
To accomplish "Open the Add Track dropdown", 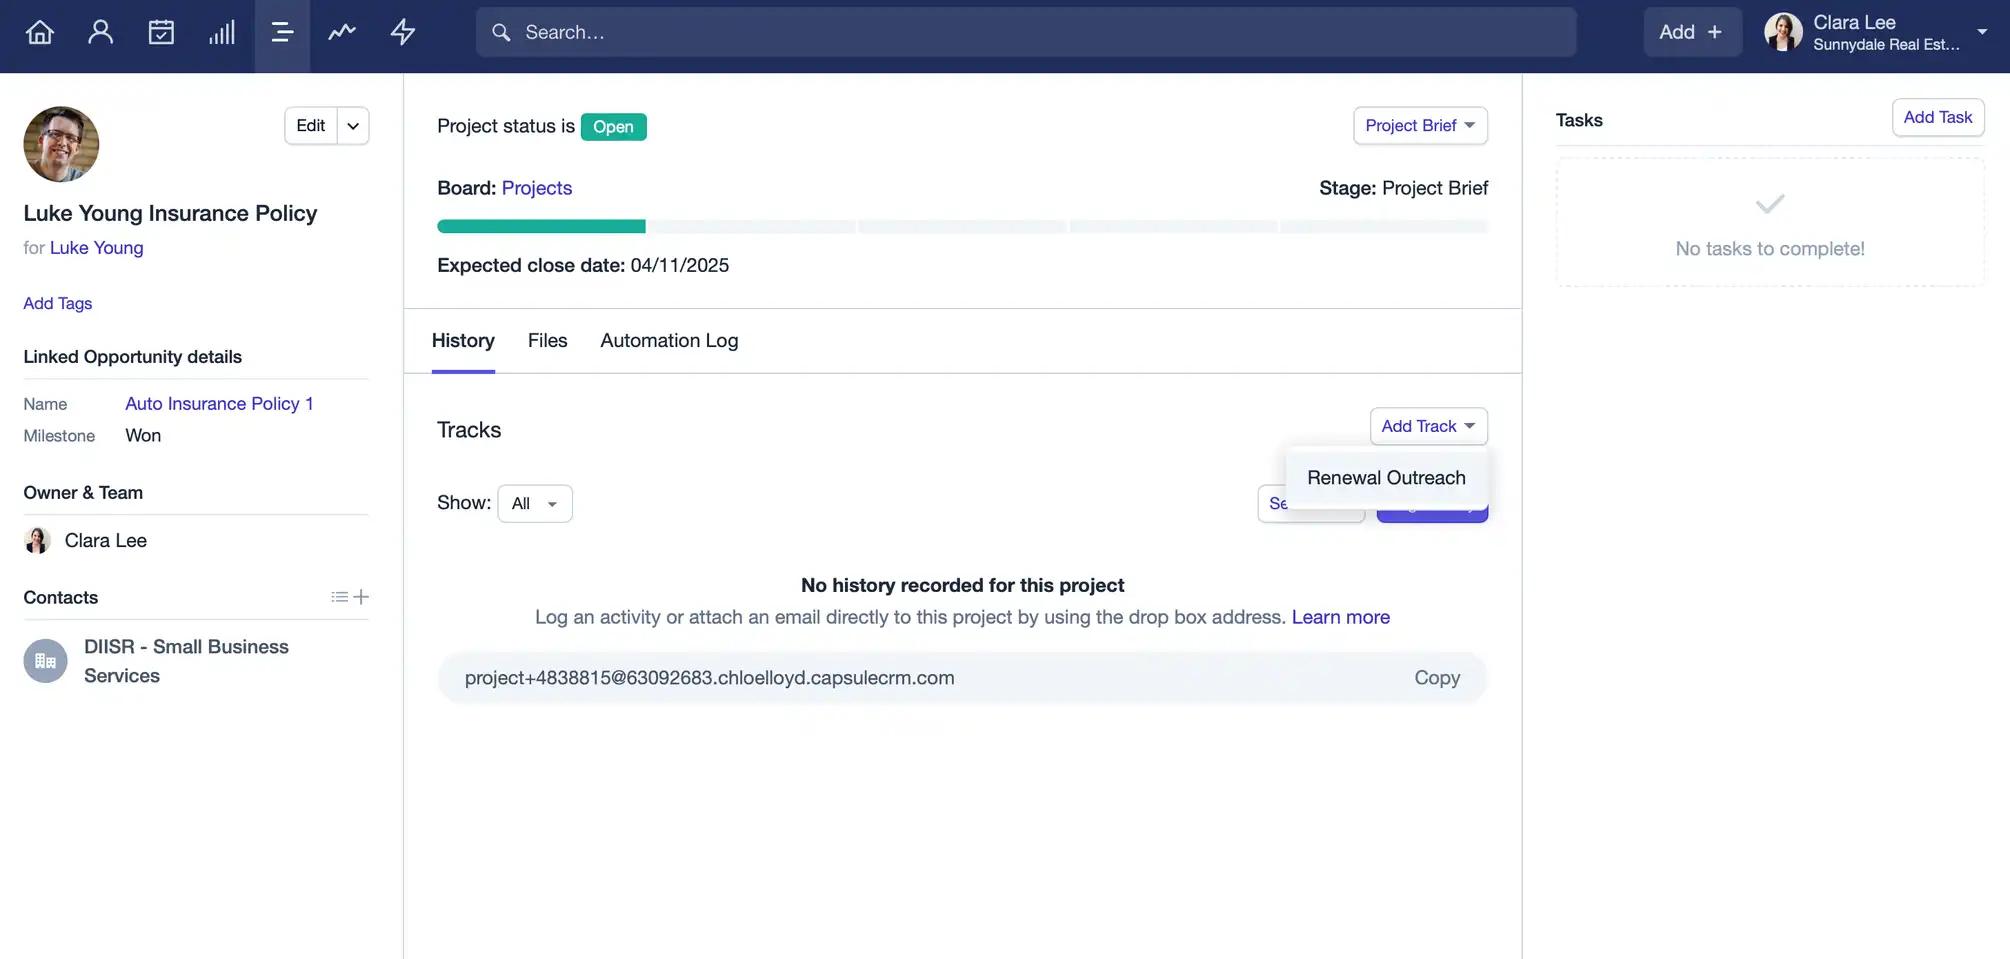I will click(1428, 426).
